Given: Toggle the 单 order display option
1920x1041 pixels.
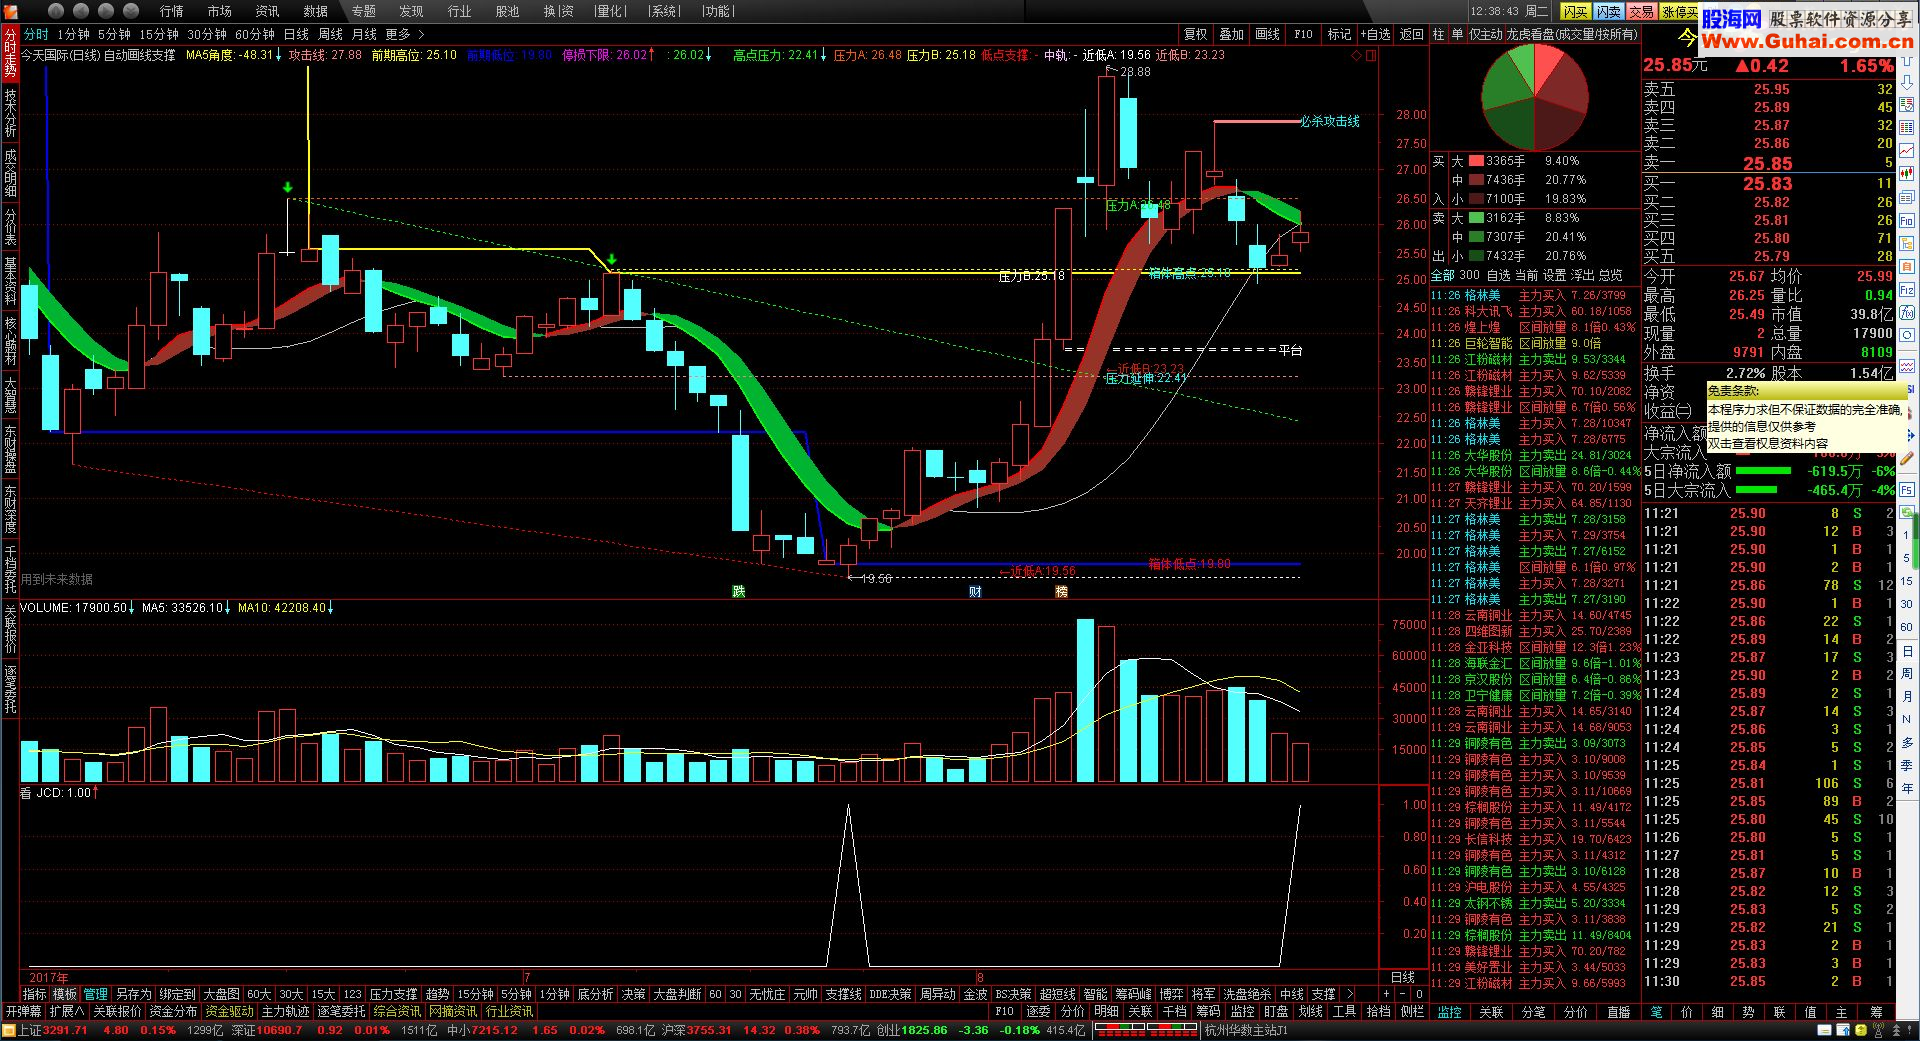Looking at the screenshot, I should (1456, 34).
